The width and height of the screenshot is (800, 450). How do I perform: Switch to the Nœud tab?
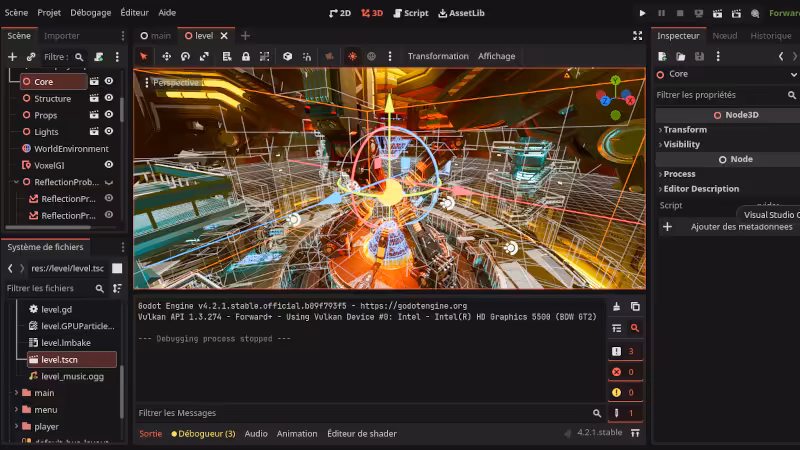point(725,36)
